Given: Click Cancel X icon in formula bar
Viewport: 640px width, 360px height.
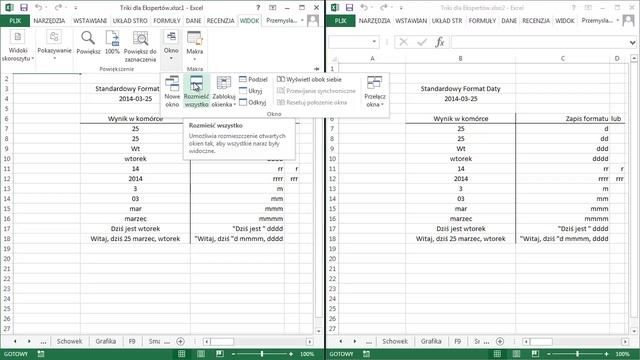Looking at the screenshot, I should coord(404,42).
